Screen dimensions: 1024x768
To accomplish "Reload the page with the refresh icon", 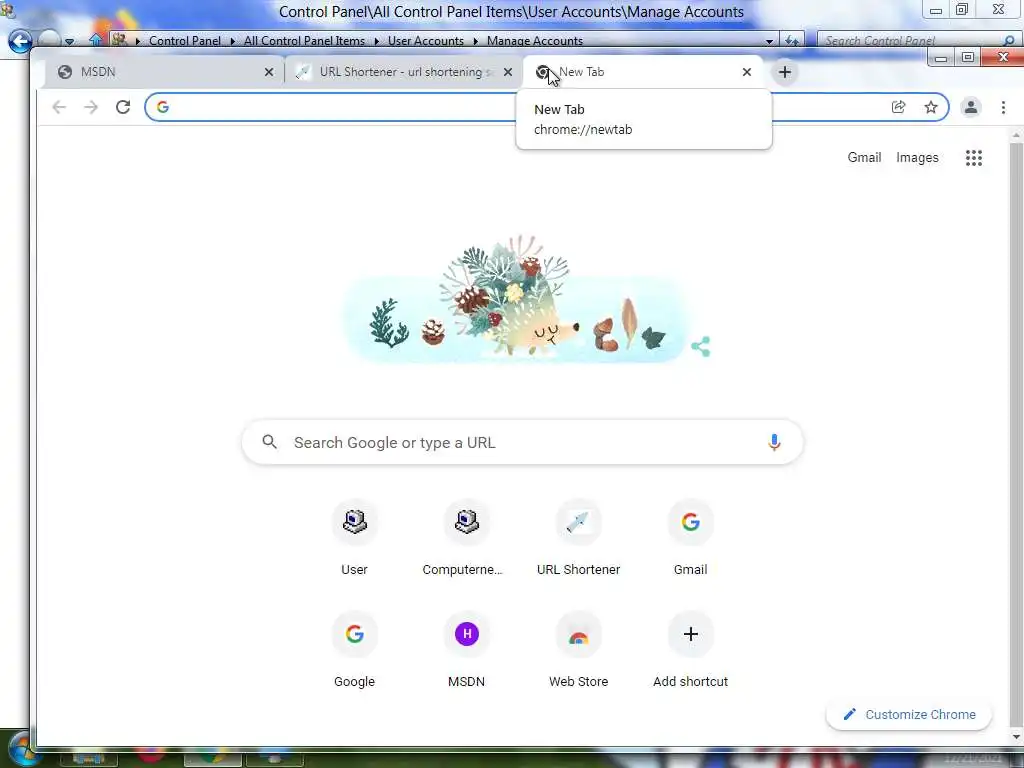I will point(123,107).
